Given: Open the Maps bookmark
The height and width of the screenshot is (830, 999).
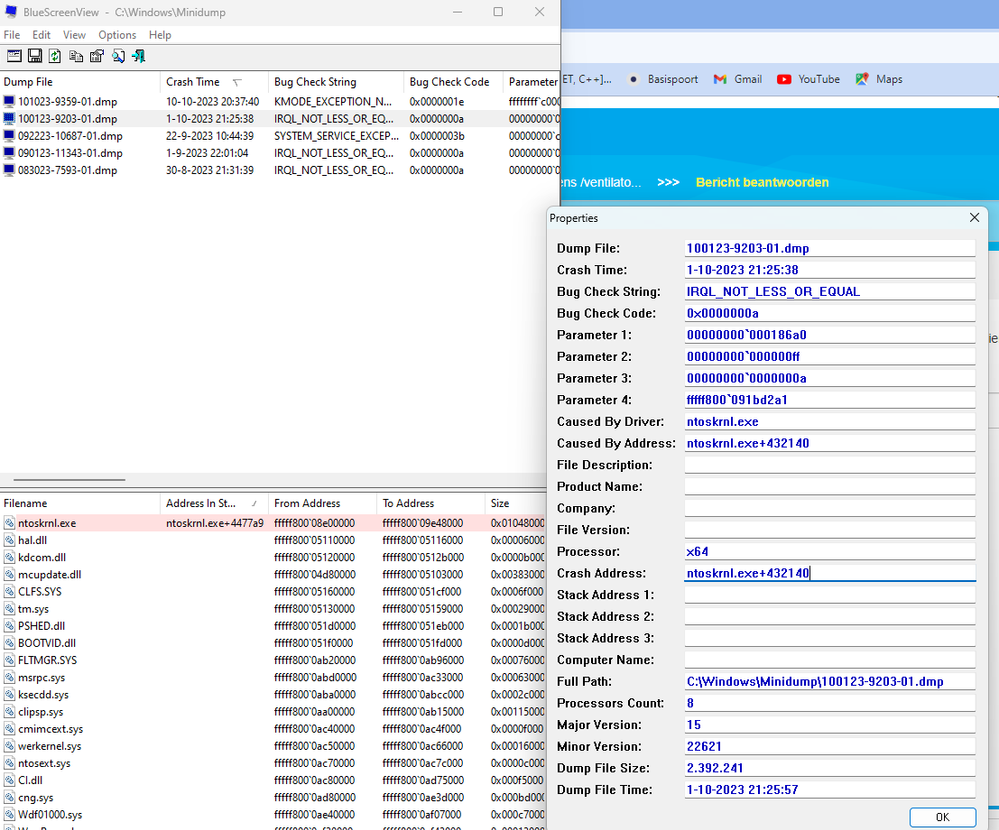Looking at the screenshot, I should point(879,79).
